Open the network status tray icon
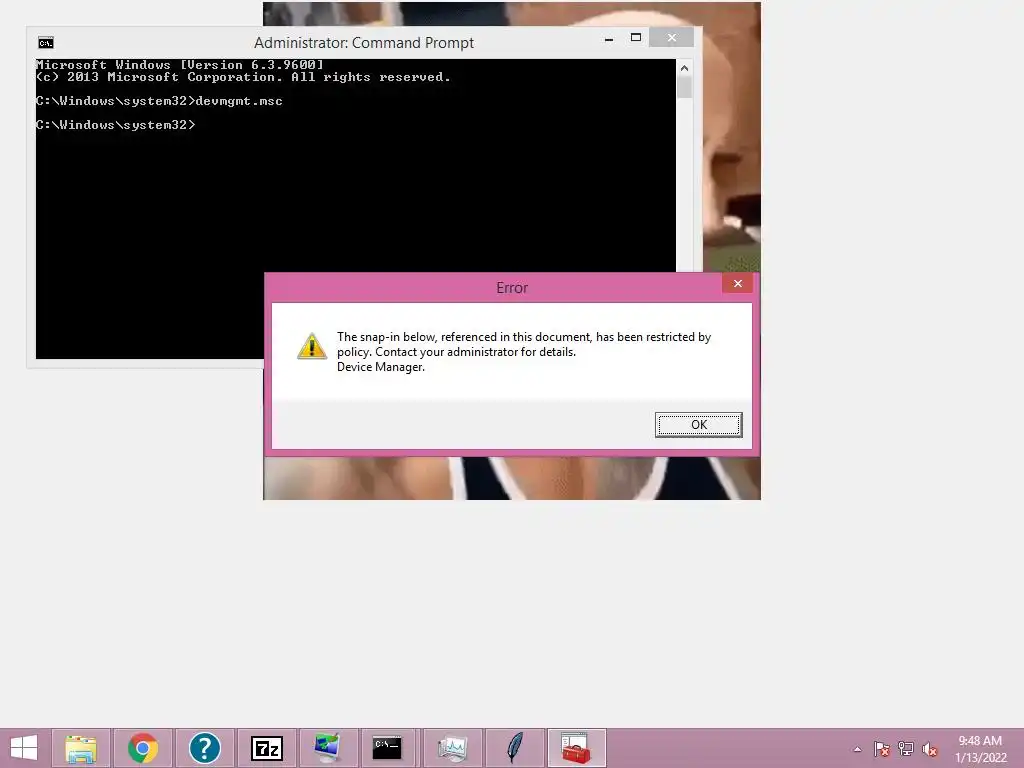 [905, 749]
